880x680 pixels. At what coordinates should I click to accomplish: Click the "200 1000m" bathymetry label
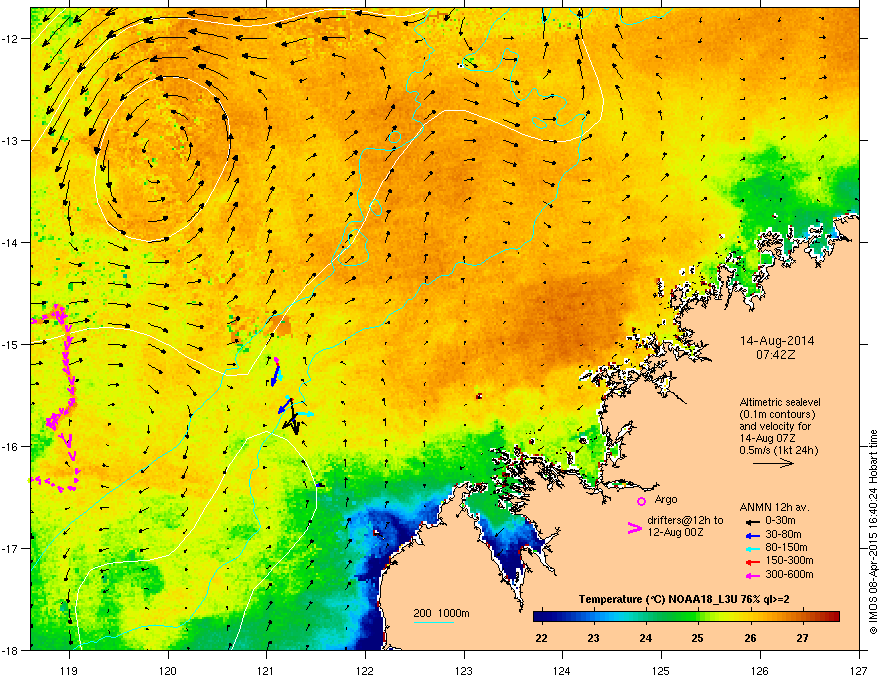(x=442, y=613)
